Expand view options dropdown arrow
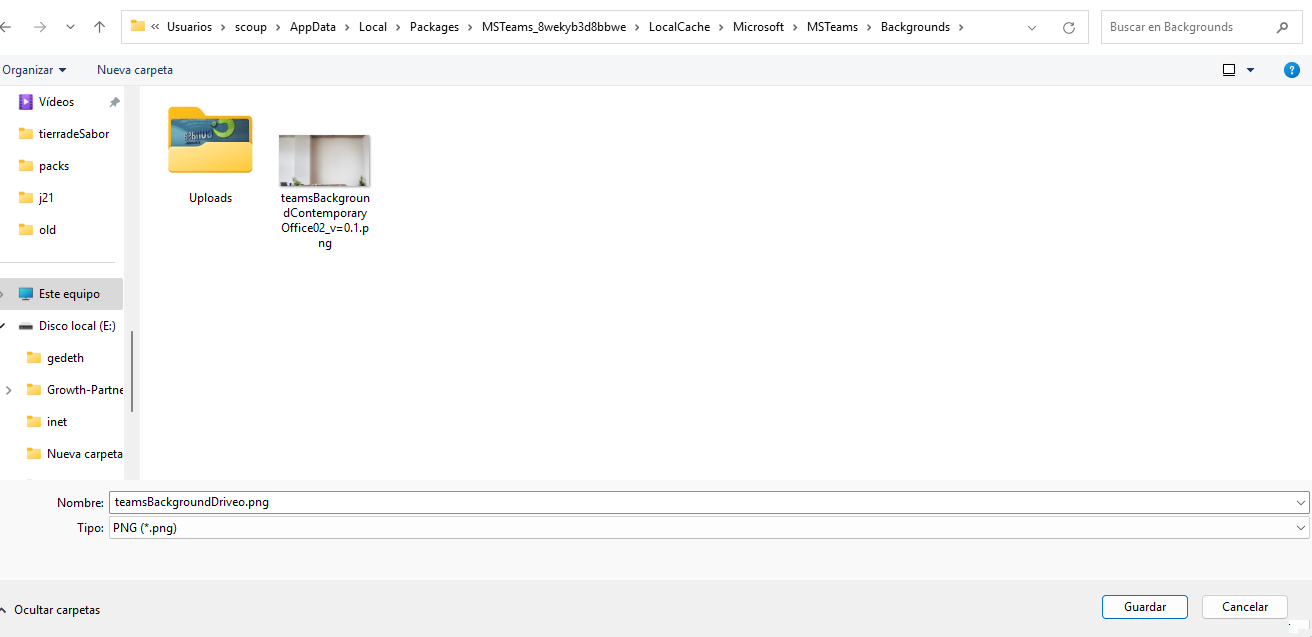 coord(1251,70)
